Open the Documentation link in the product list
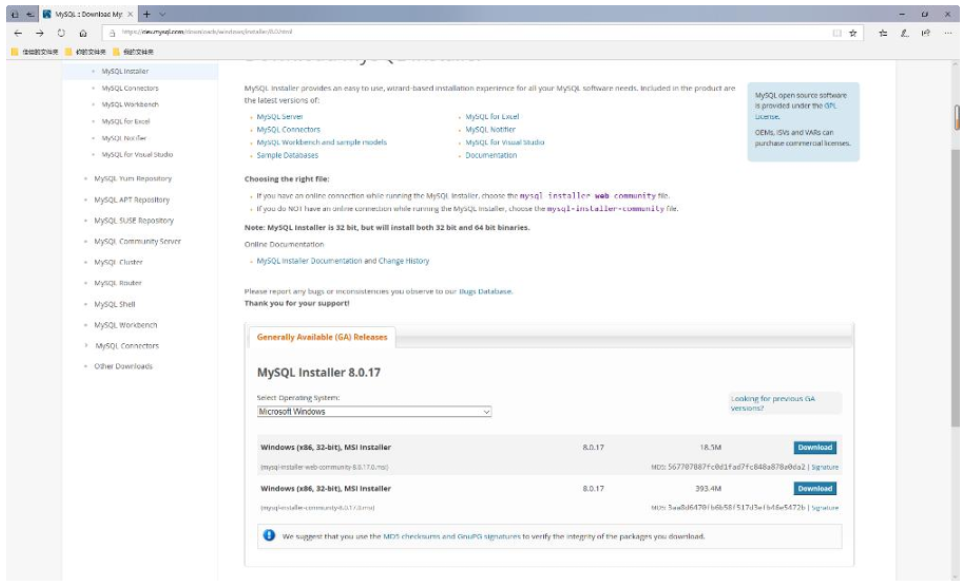 pyautogui.click(x=491, y=155)
